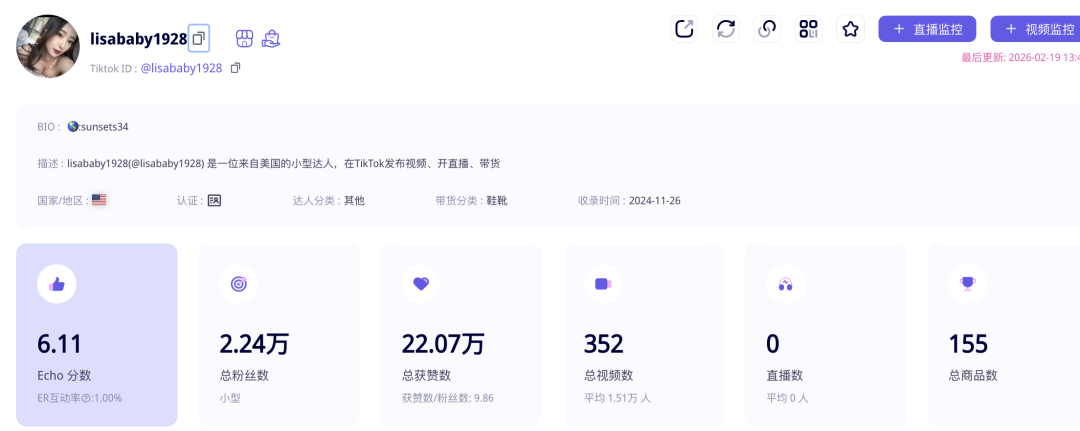Select the 总商品数 155 value

point(968,344)
